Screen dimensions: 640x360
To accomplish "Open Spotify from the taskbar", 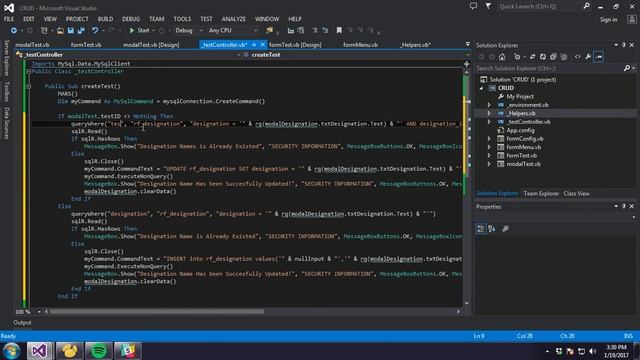I will (x=98, y=351).
